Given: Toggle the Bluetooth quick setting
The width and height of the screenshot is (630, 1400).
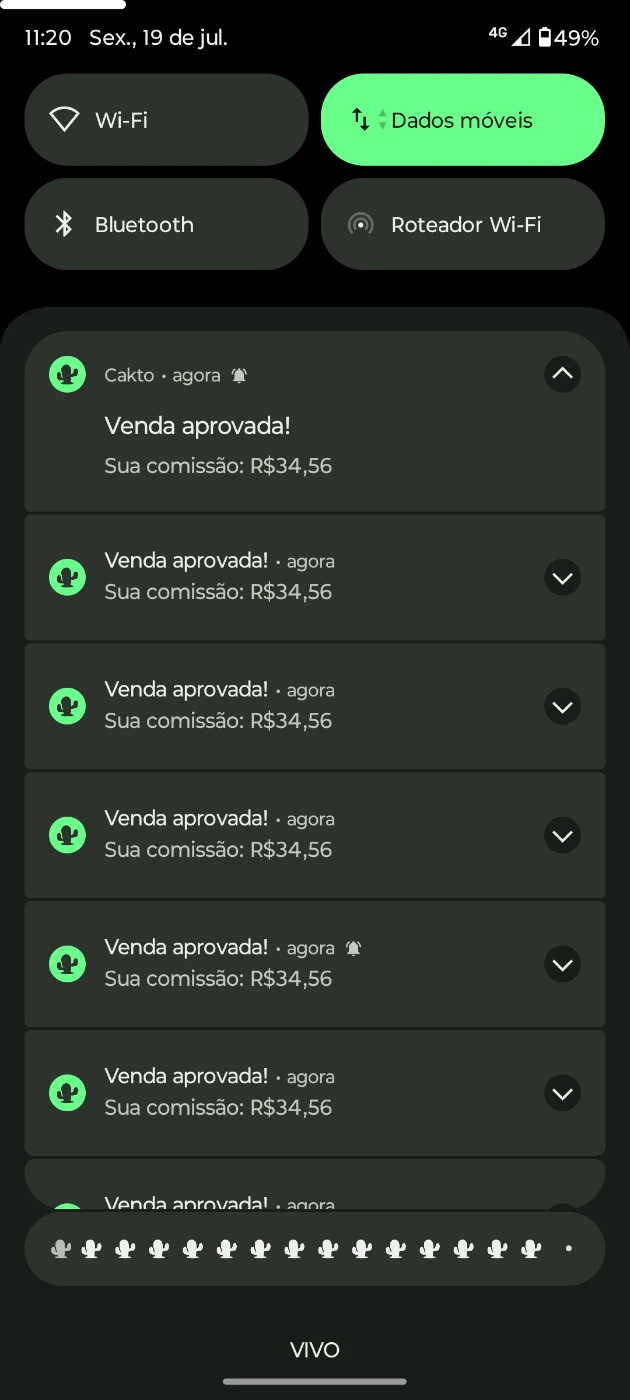Looking at the screenshot, I should point(166,225).
